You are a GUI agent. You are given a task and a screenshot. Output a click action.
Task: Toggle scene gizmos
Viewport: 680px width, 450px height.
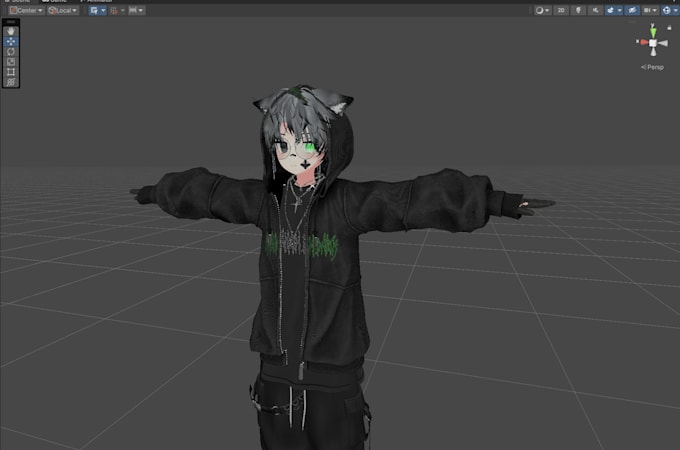pyautogui.click(x=667, y=10)
